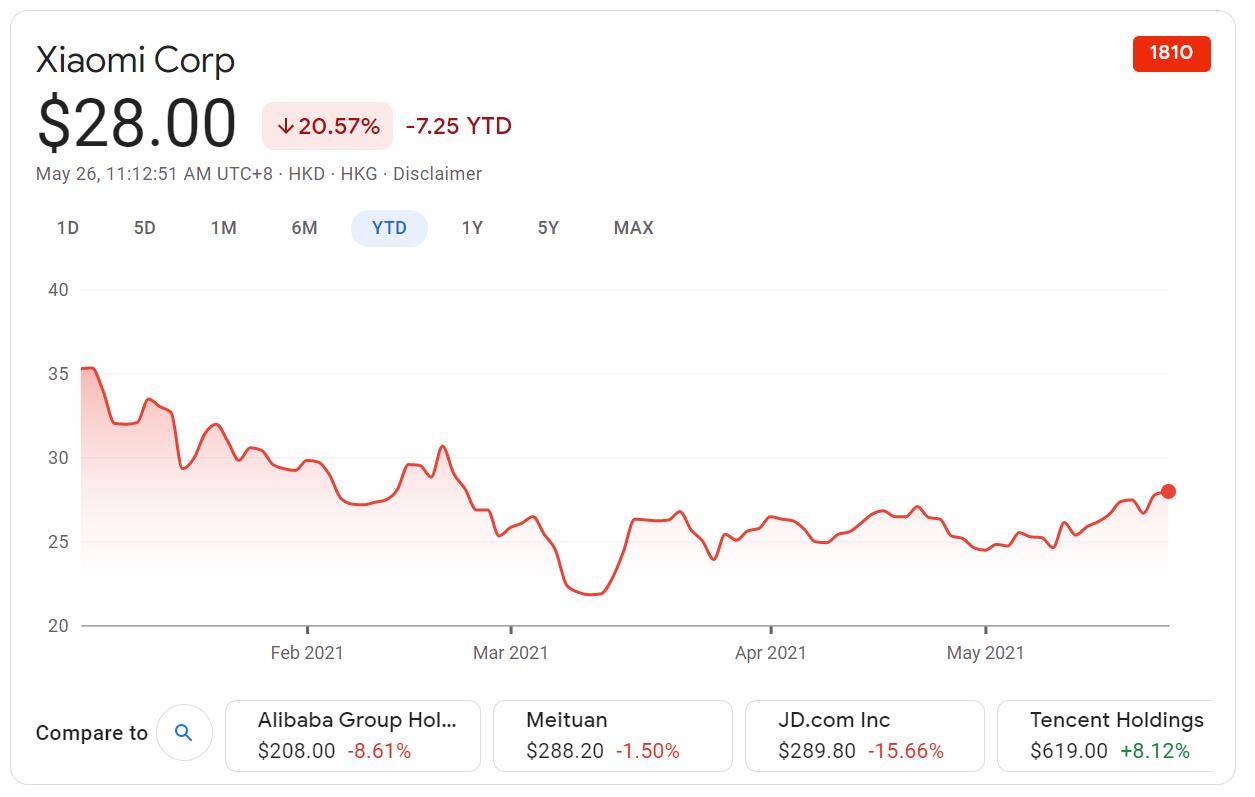Screen dimensions: 1255x797
Task: Select the 1M chart view
Action: click(x=224, y=228)
